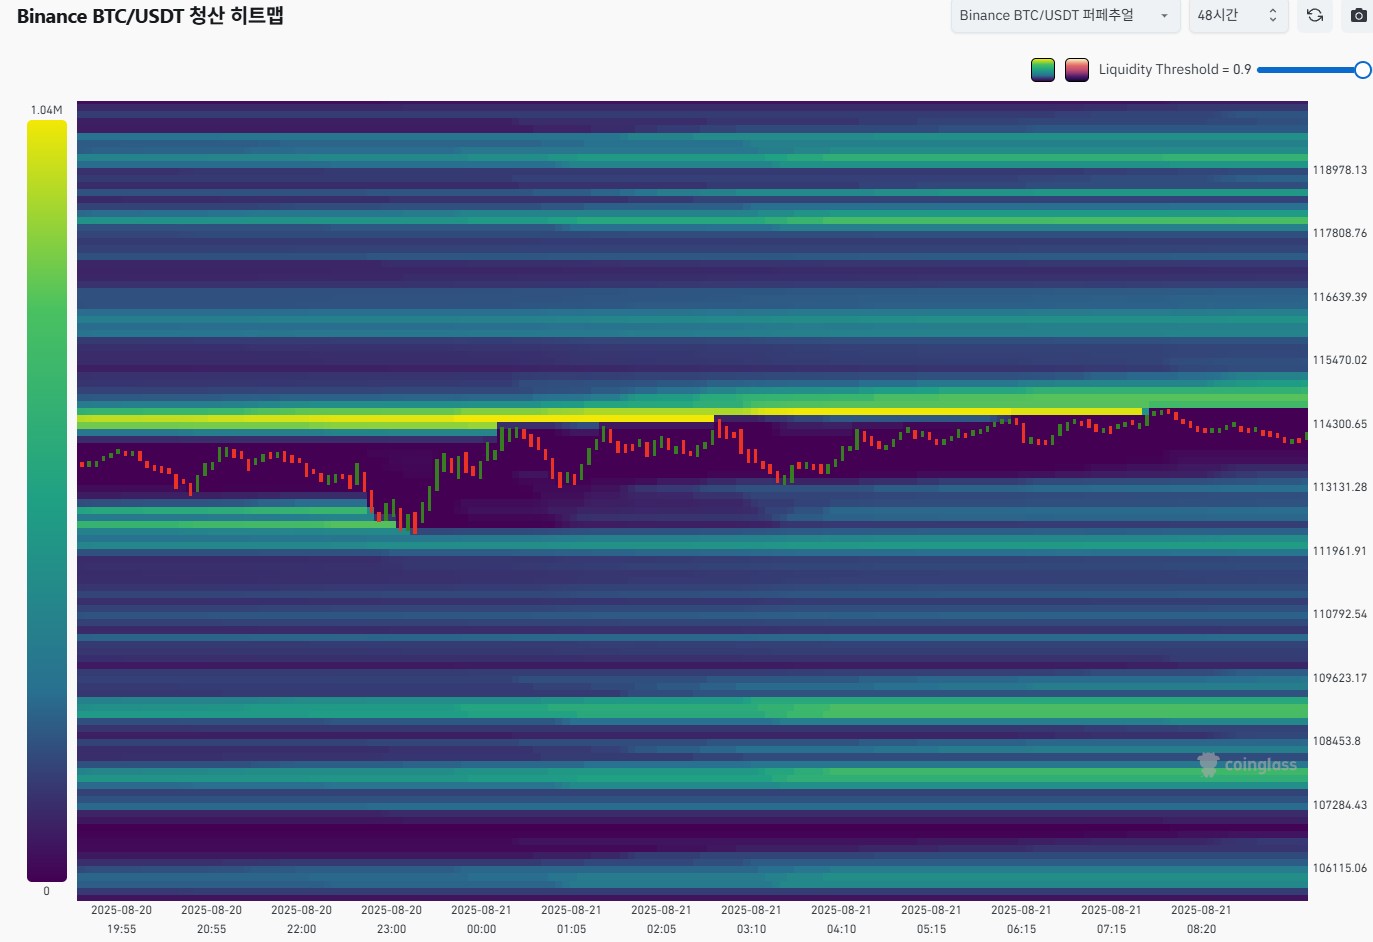This screenshot has height=942, width=1373.
Task: Click price axis label 113131.28
Action: [1340, 487]
